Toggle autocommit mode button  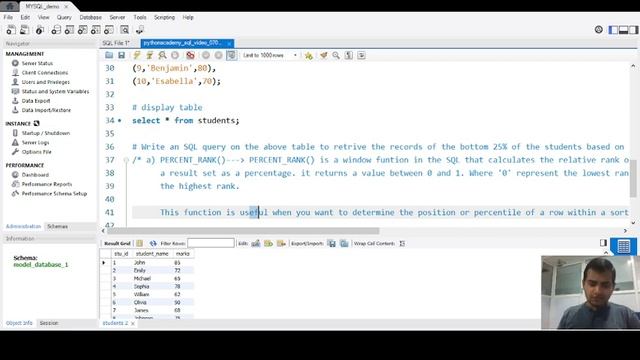pos(231,55)
